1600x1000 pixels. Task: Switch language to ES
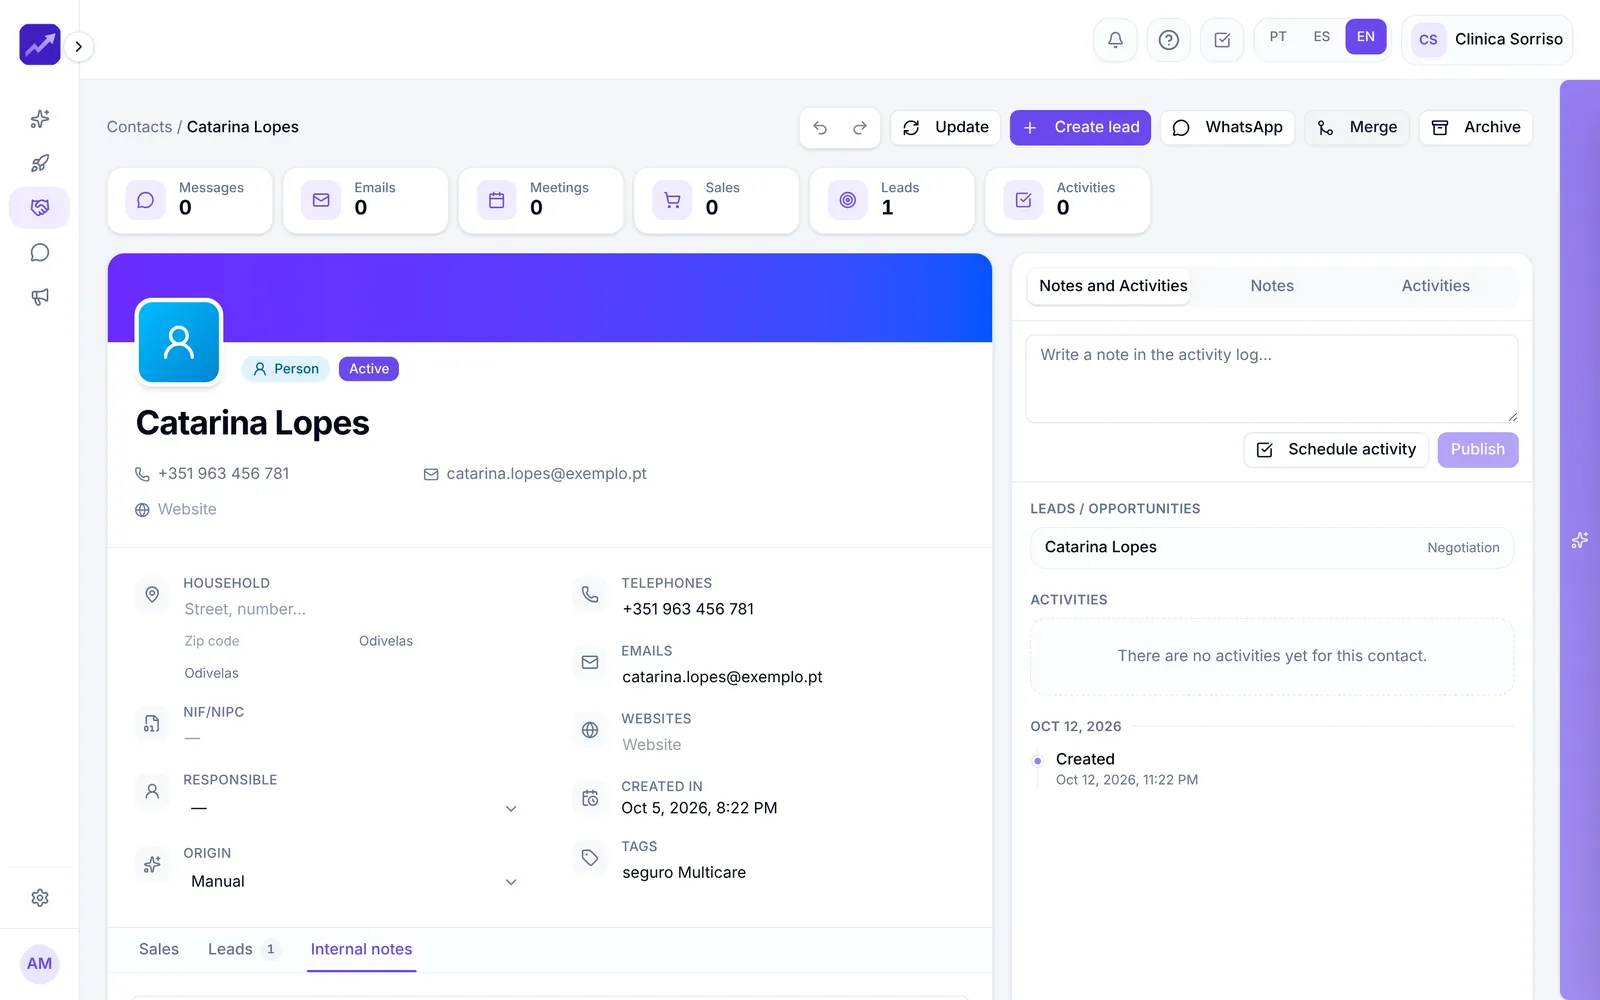pos(1322,37)
